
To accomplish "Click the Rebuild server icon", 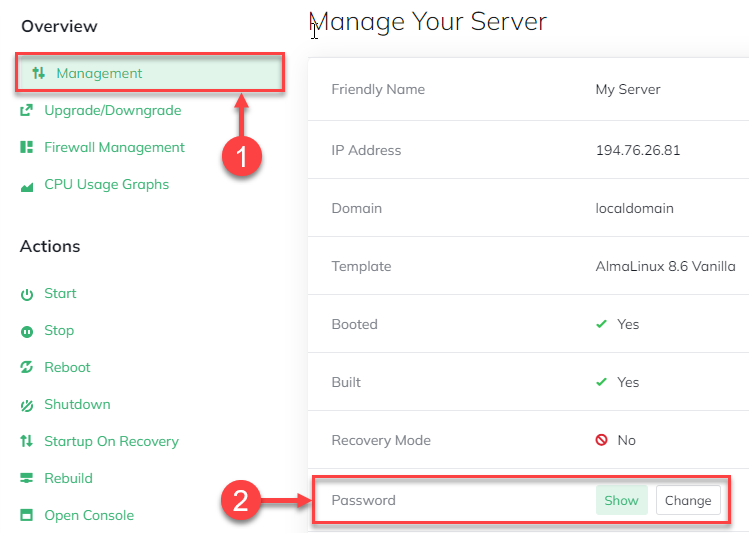I will (26, 479).
